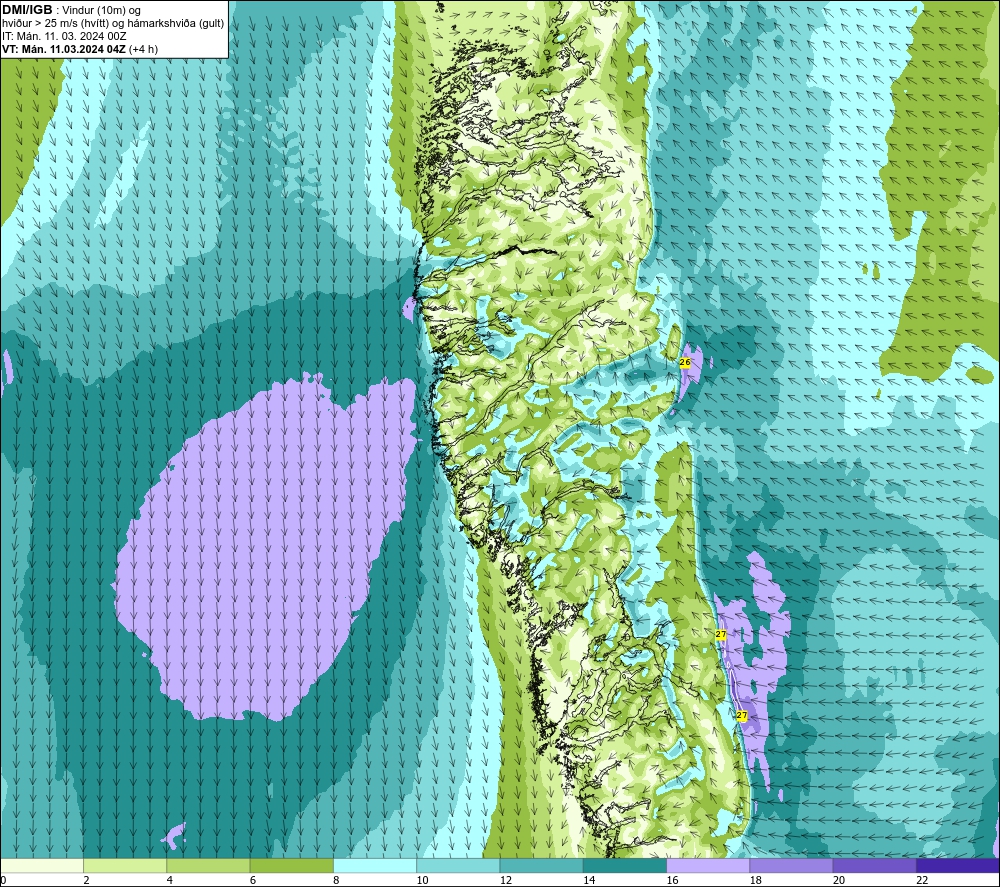1000x887 pixels.
Task: Click the 0–2 m/s pale yellow legend swatch
Action: click(x=41, y=865)
